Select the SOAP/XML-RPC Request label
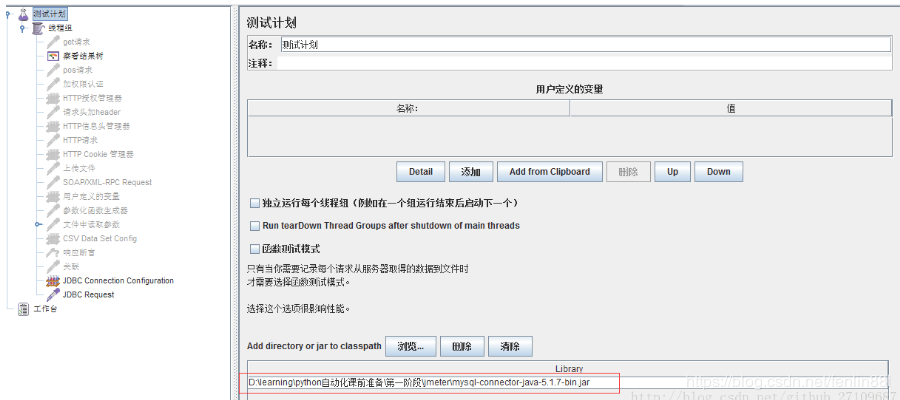 [107, 182]
